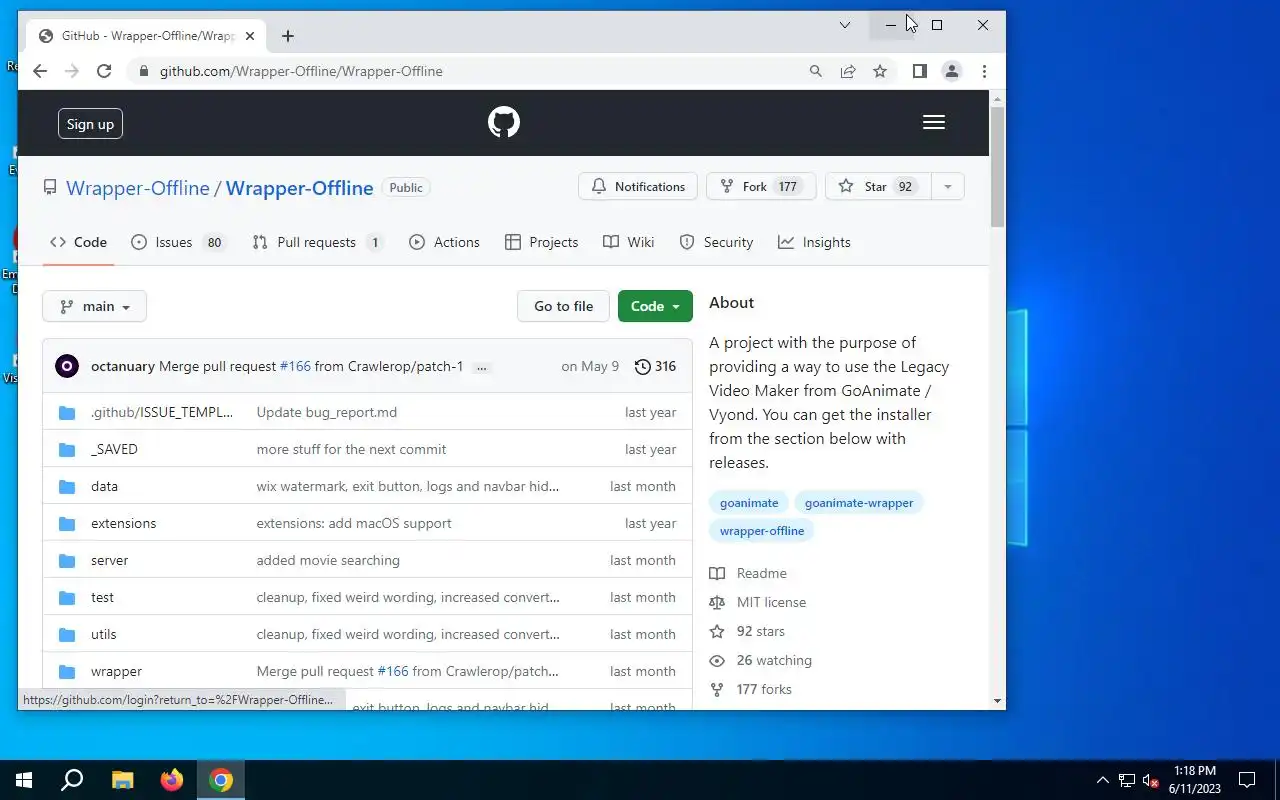Screen dimensions: 1280x800
Task: Open the server folder
Action: (x=109, y=560)
